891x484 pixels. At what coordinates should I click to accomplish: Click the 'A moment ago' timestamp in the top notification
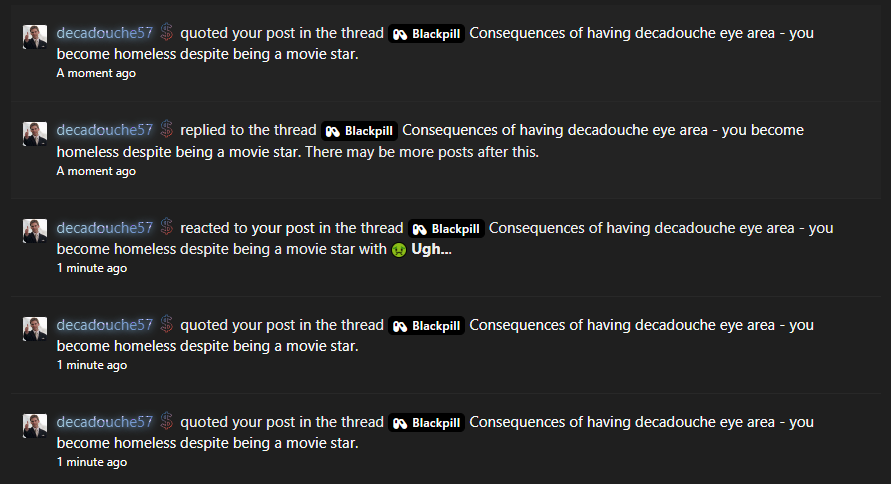96,73
